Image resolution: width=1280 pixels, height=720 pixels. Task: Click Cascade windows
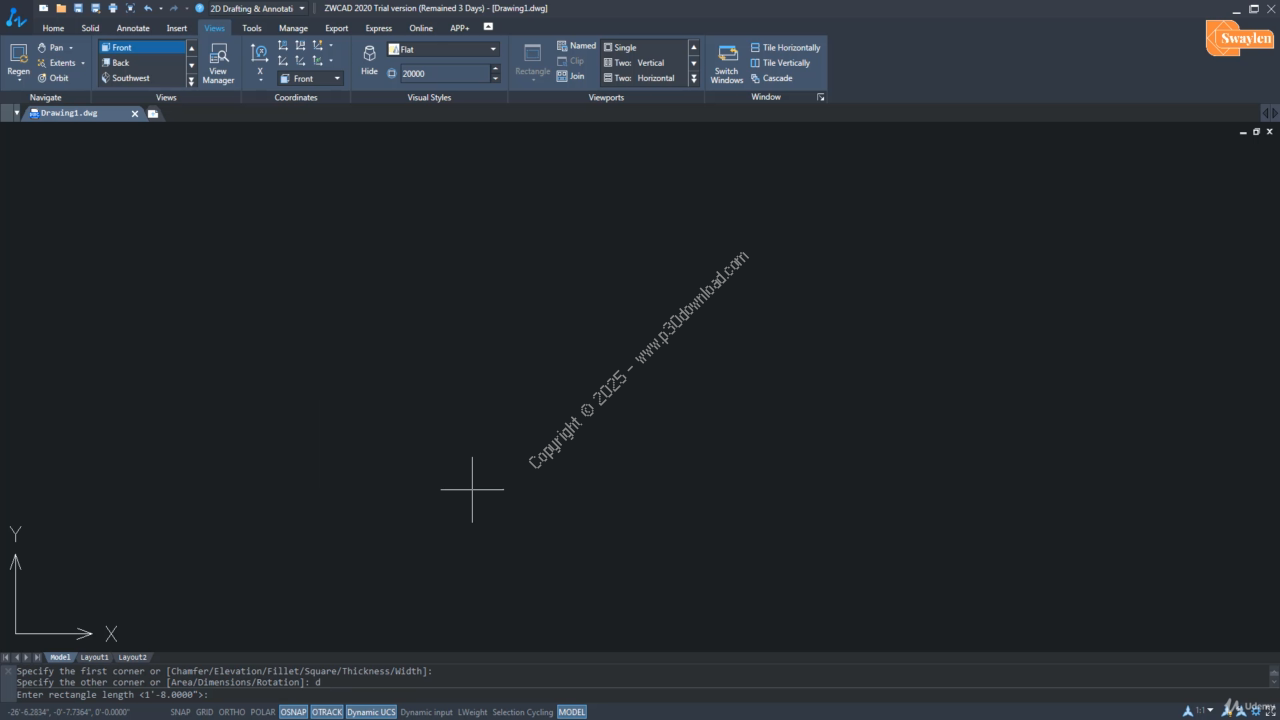771,78
